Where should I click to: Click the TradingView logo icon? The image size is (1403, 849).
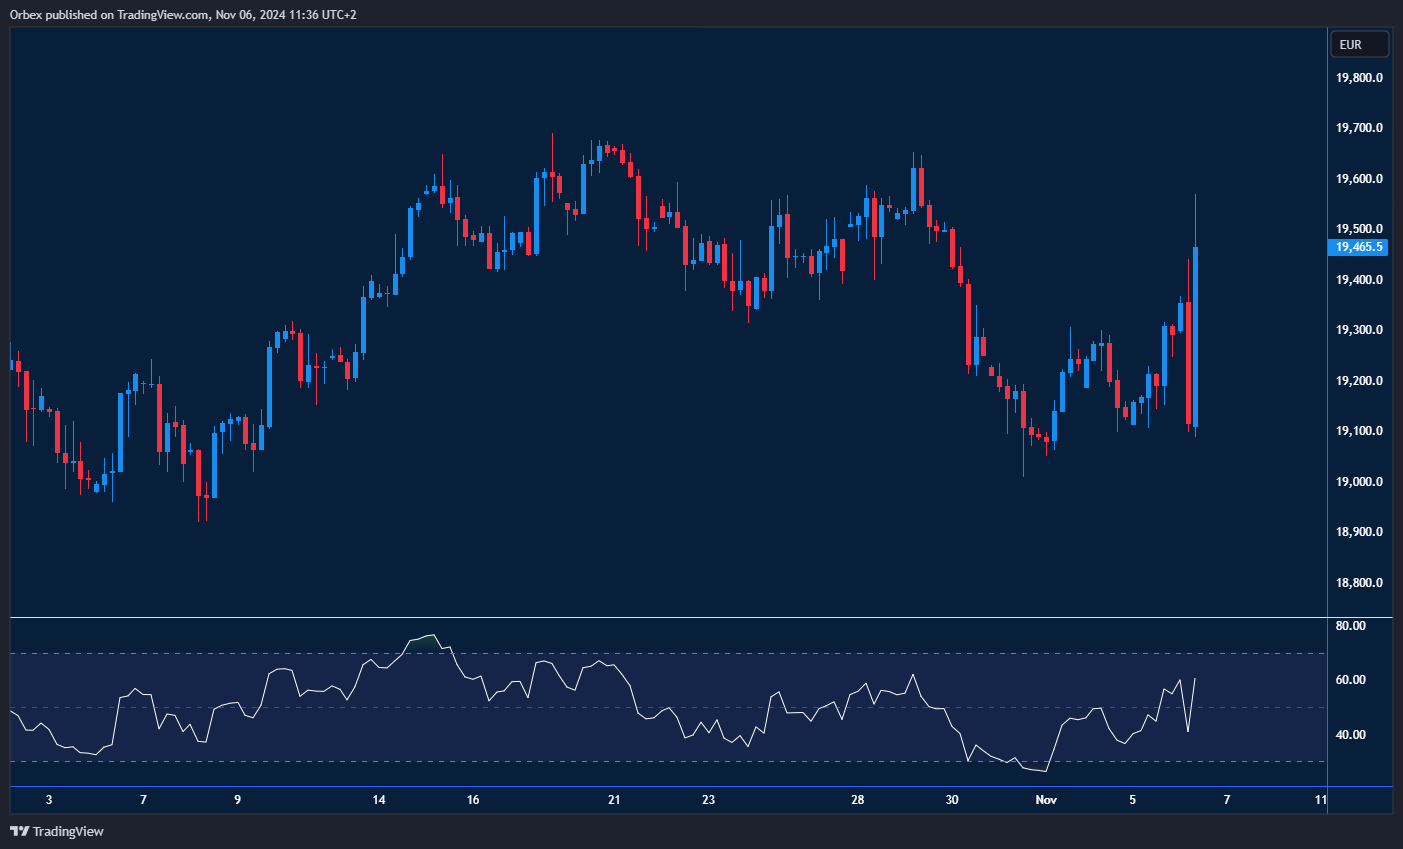click(x=19, y=831)
